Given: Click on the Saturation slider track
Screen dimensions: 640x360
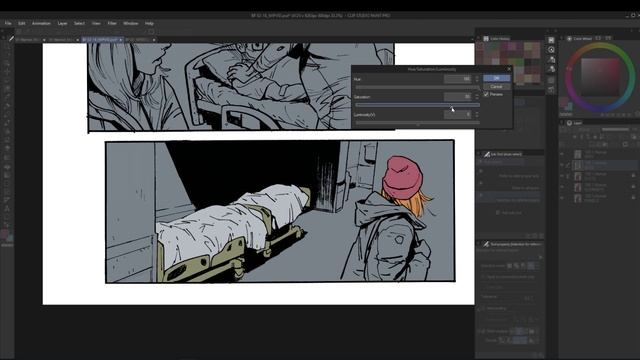Looking at the screenshot, I should (x=418, y=105).
